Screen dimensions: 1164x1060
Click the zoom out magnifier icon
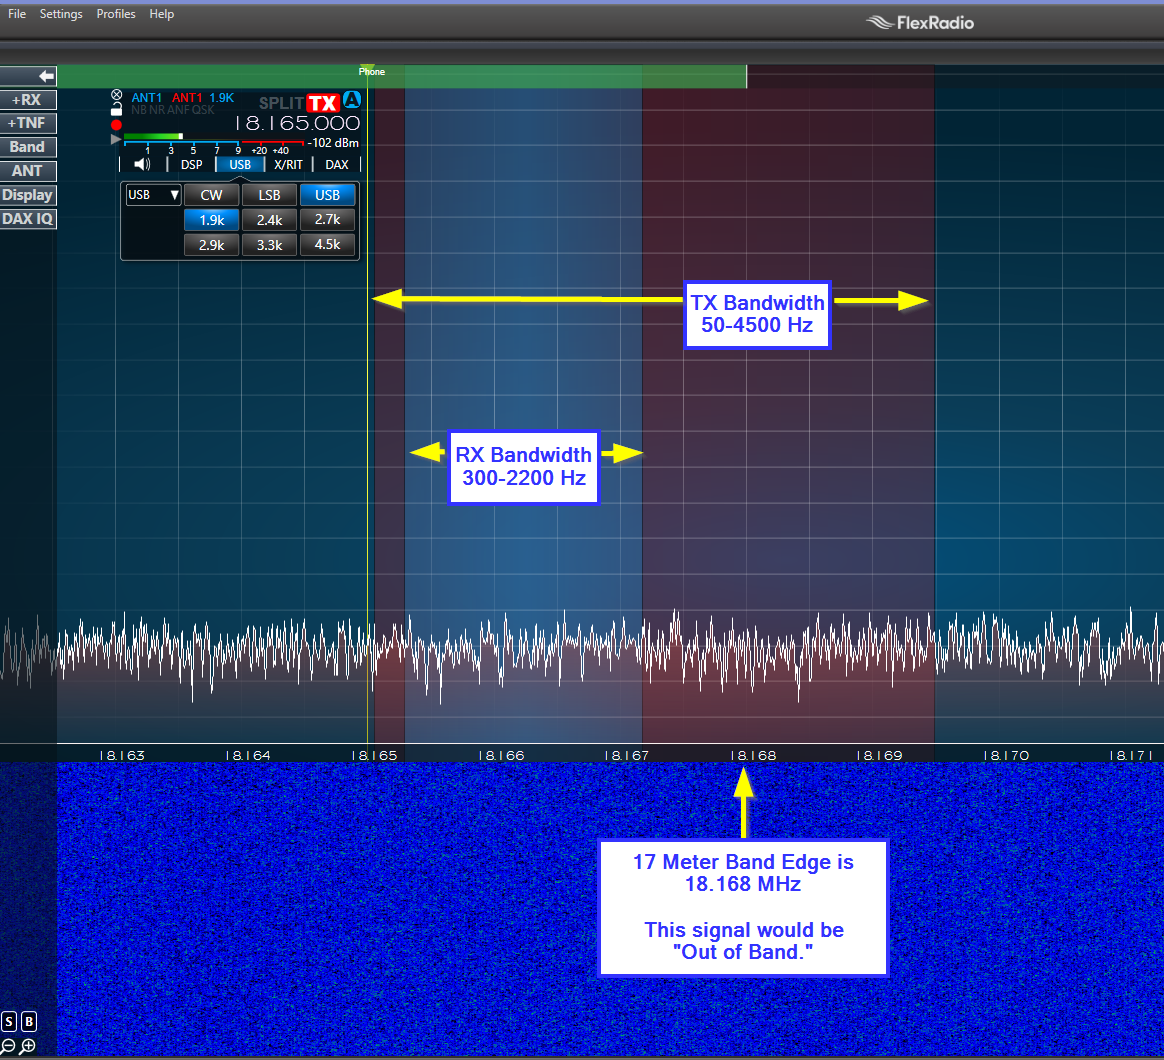pyautogui.click(x=9, y=1046)
